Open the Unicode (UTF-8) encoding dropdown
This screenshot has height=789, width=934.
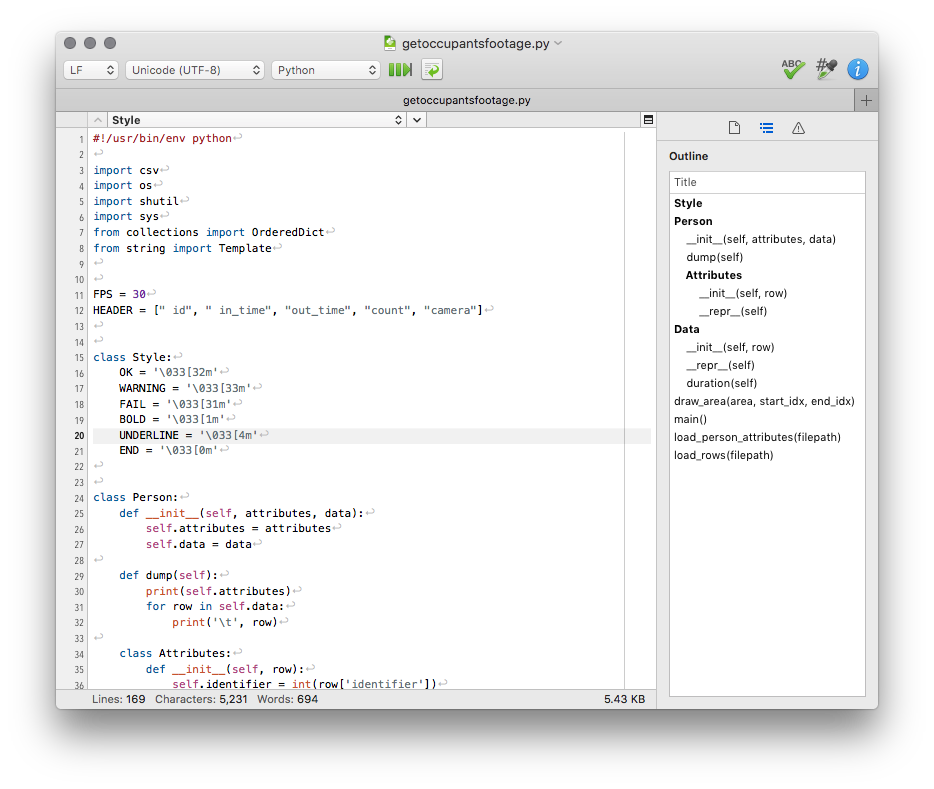tap(195, 70)
